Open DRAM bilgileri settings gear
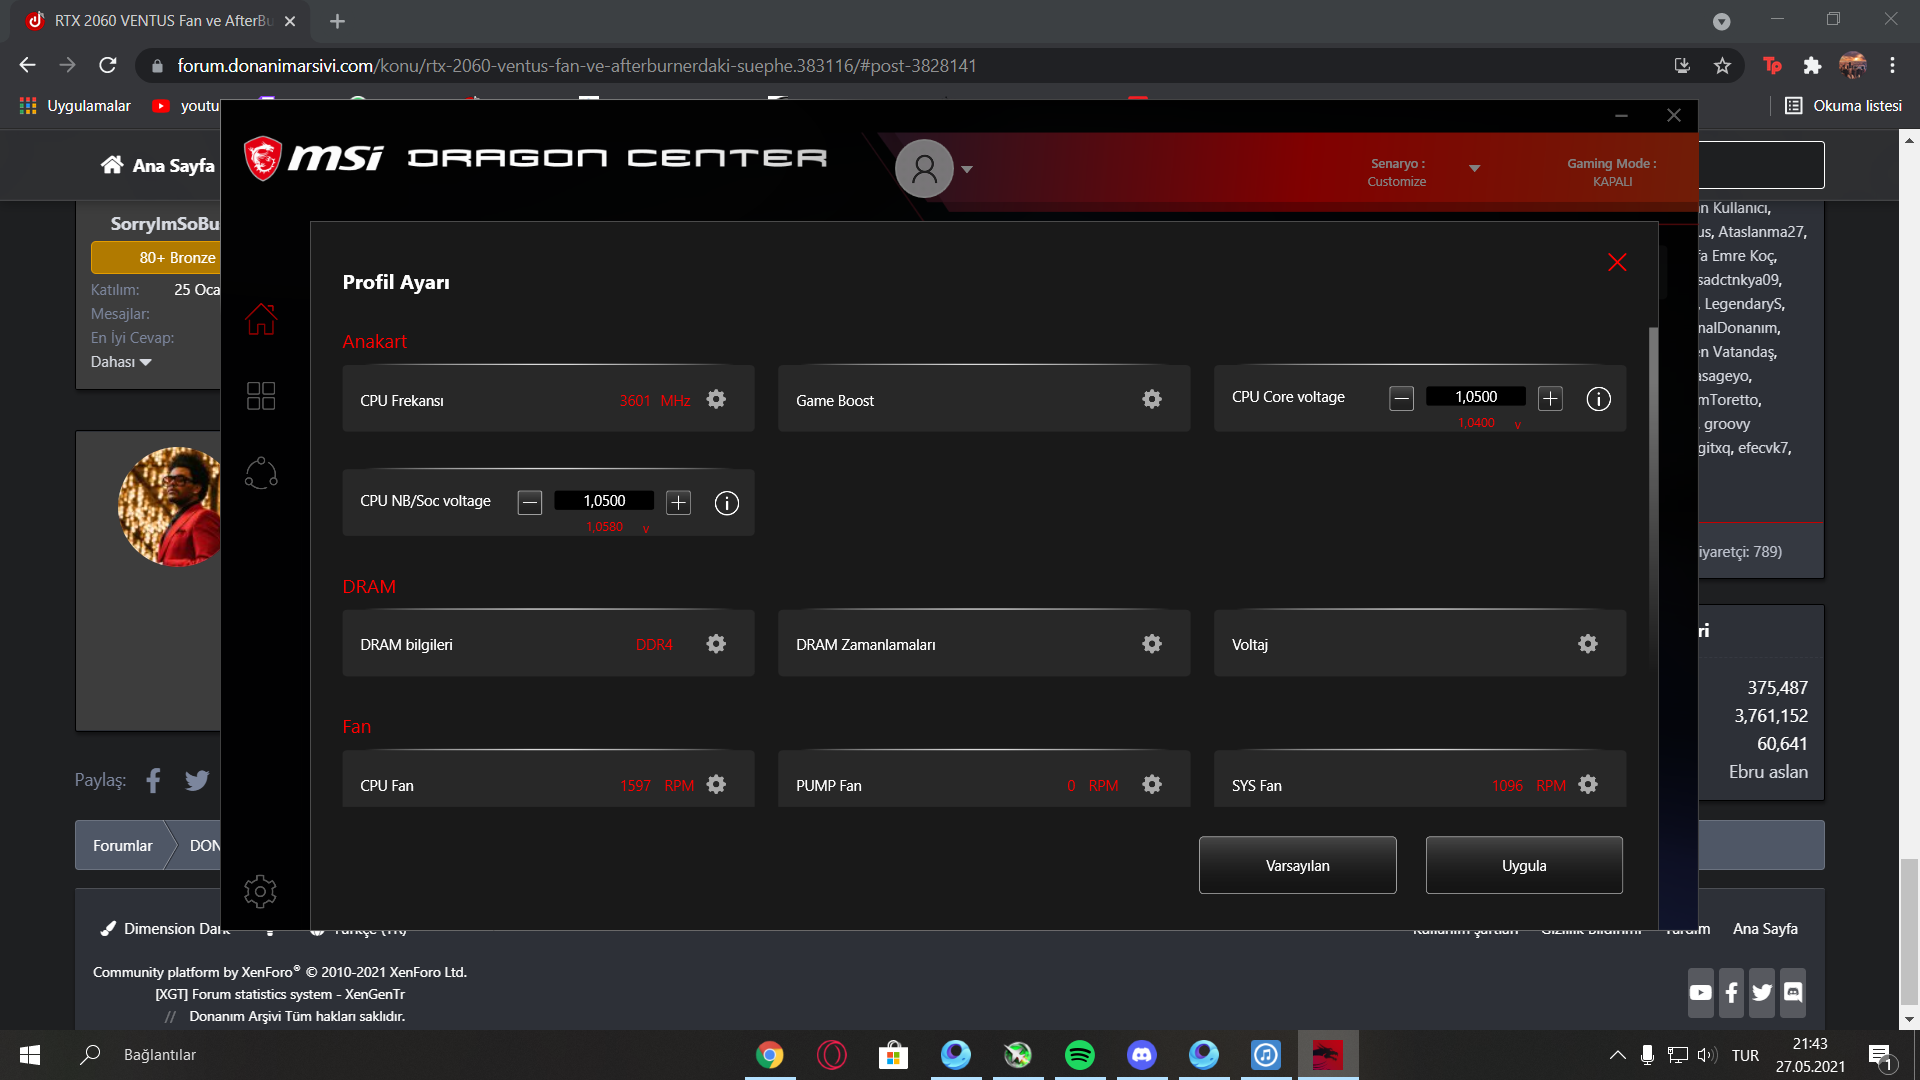The image size is (1920, 1080). coord(716,644)
